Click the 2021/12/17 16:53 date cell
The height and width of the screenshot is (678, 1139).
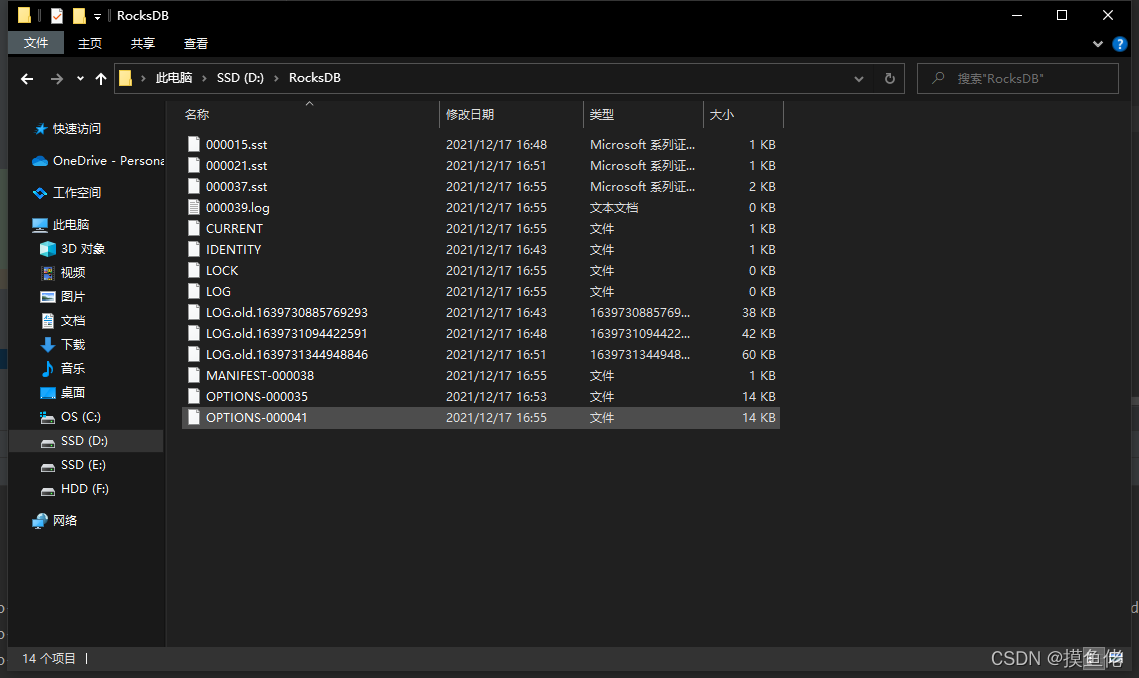tap(496, 397)
